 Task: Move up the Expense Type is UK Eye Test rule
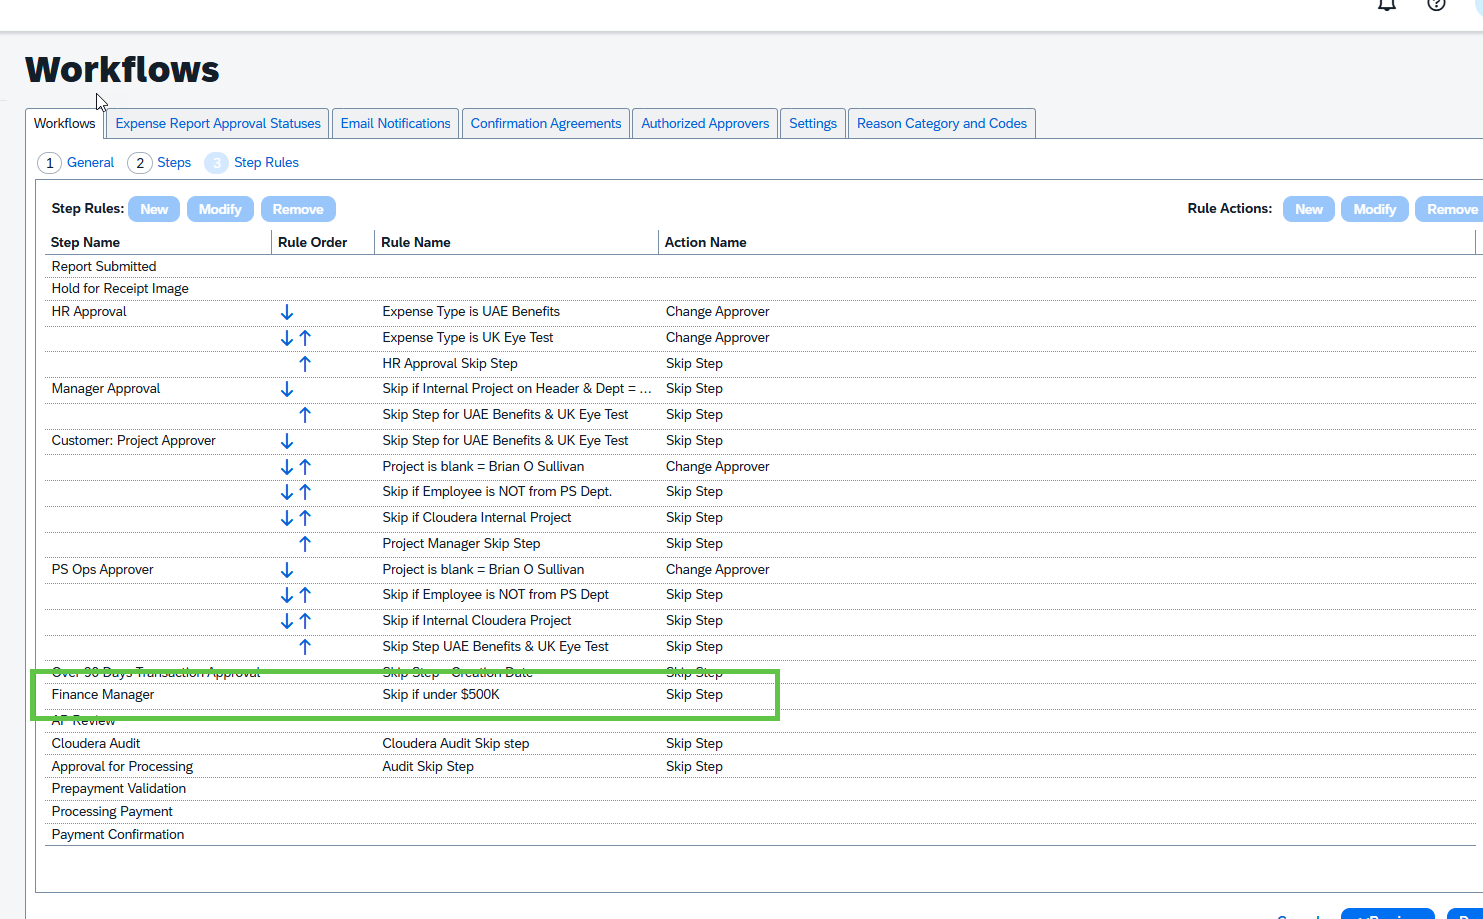[305, 338]
